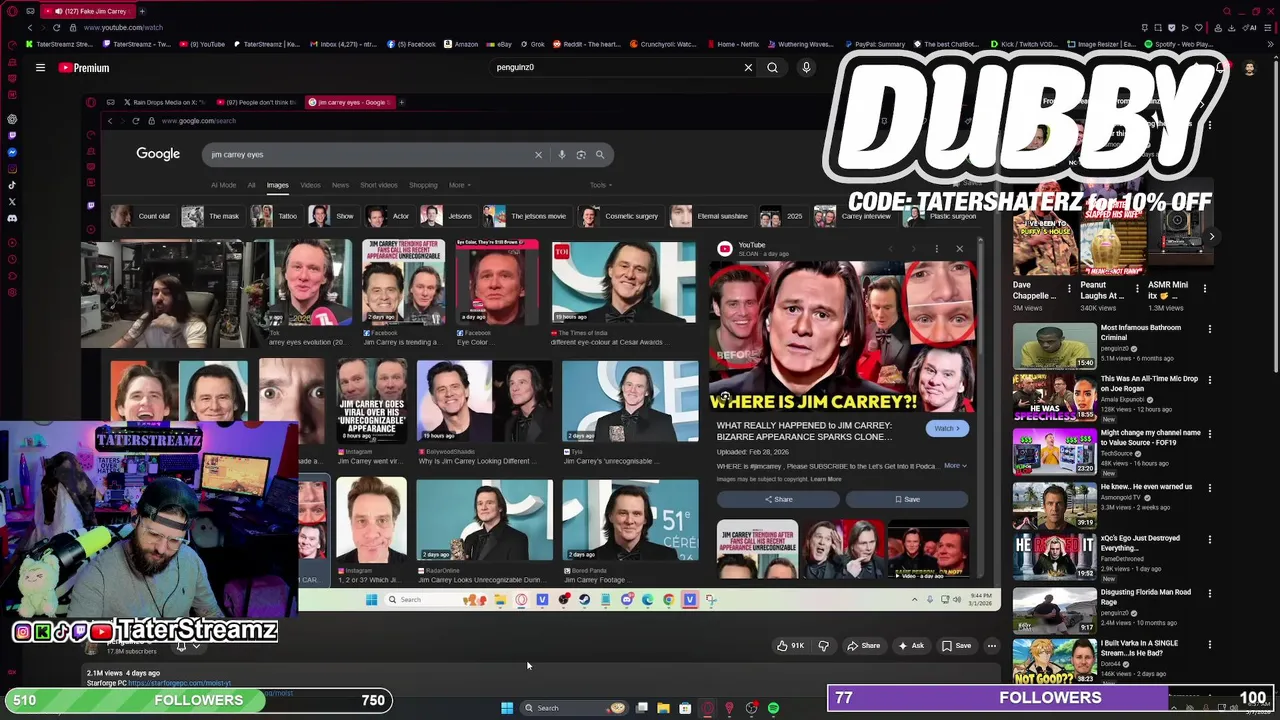Select the Cosmetic surgery filter chip
Viewport: 1280px width, 720px height.
(x=620, y=216)
